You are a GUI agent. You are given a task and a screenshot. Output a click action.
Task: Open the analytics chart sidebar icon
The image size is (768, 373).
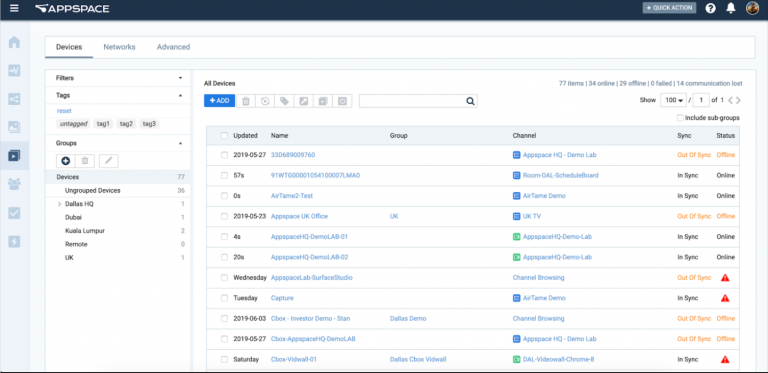[14, 70]
